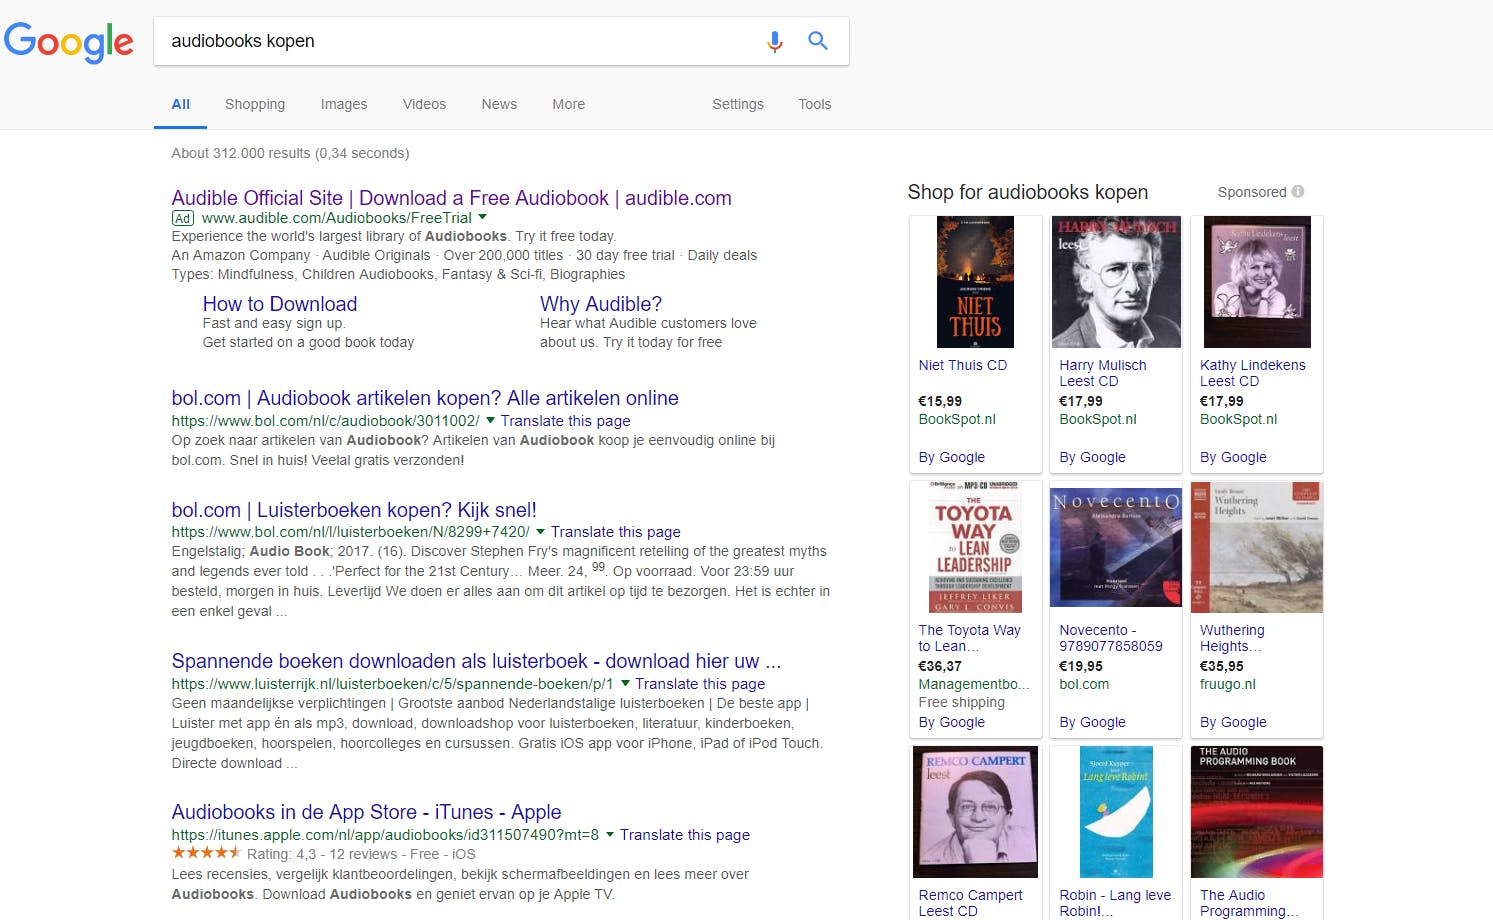
Task: Click 'By Google' under Niet Thuis CD
Action: coord(952,458)
